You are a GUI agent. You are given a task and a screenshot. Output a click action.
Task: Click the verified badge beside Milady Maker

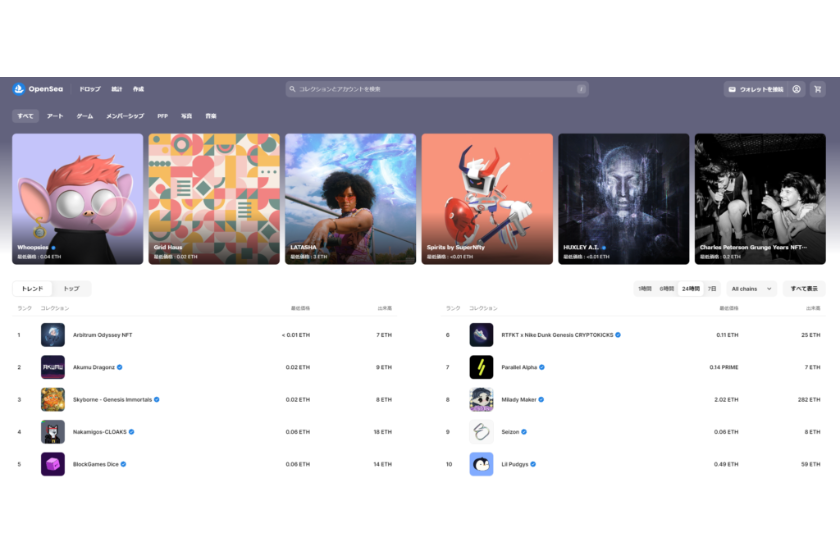(x=541, y=399)
